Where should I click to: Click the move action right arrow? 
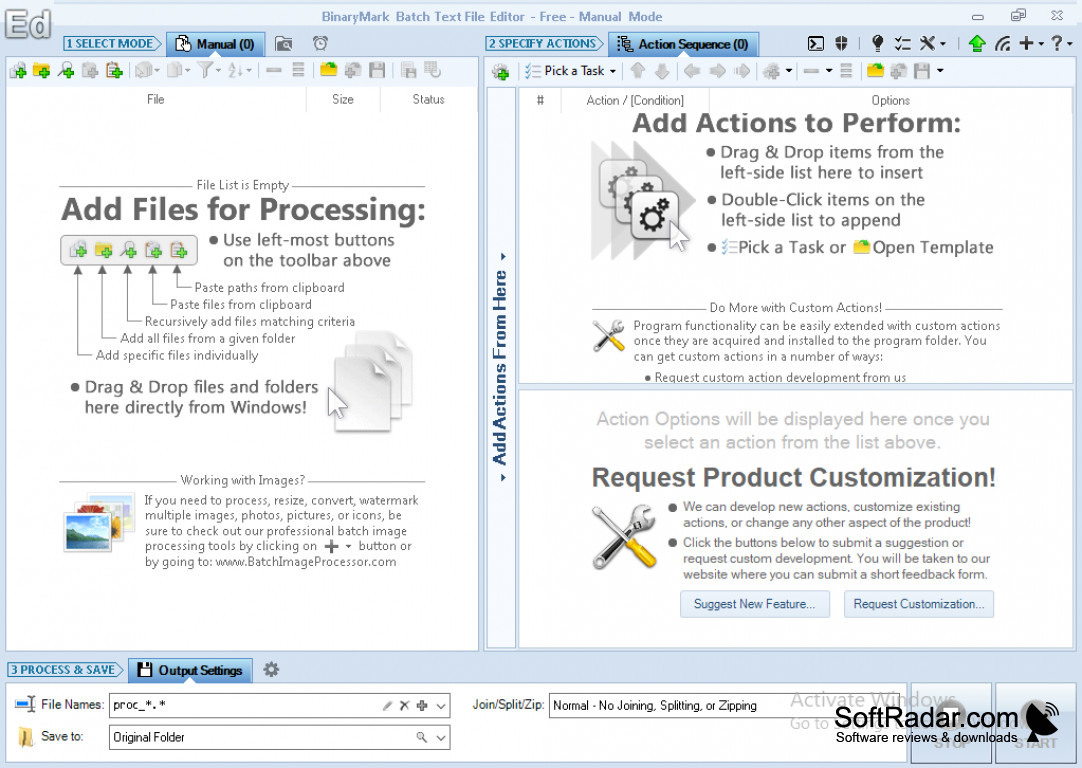[x=717, y=71]
